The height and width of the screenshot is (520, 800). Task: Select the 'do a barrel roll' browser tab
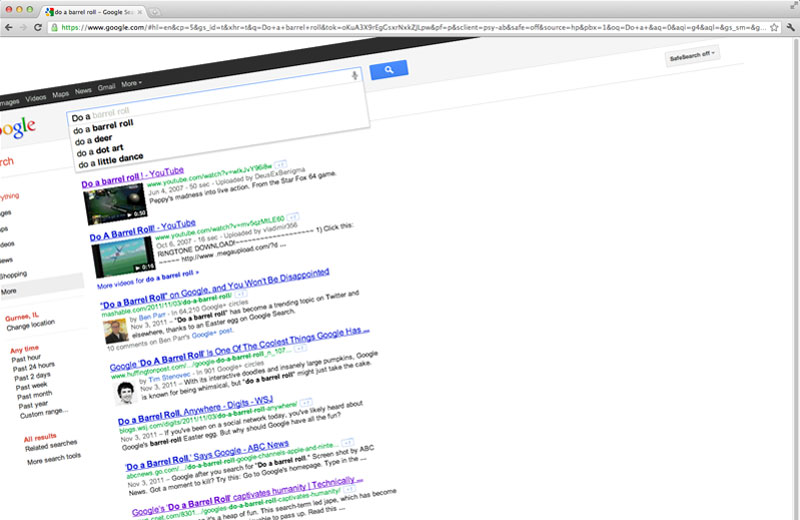[x=93, y=12]
